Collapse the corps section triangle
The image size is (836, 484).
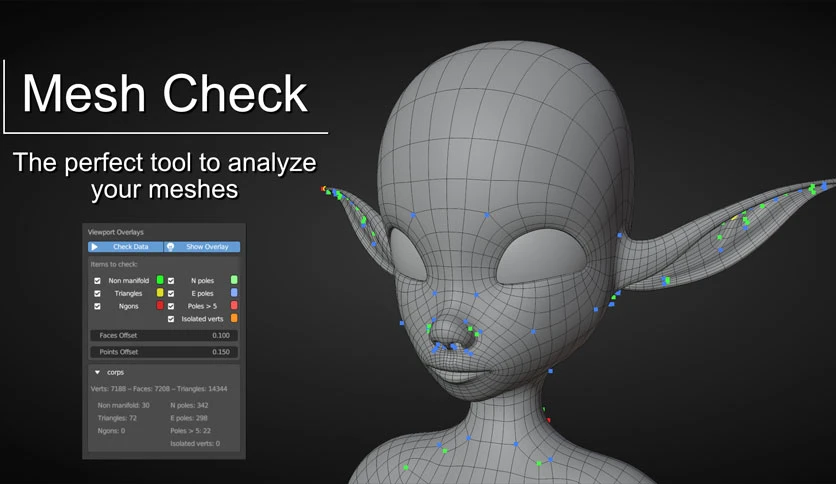point(97,372)
